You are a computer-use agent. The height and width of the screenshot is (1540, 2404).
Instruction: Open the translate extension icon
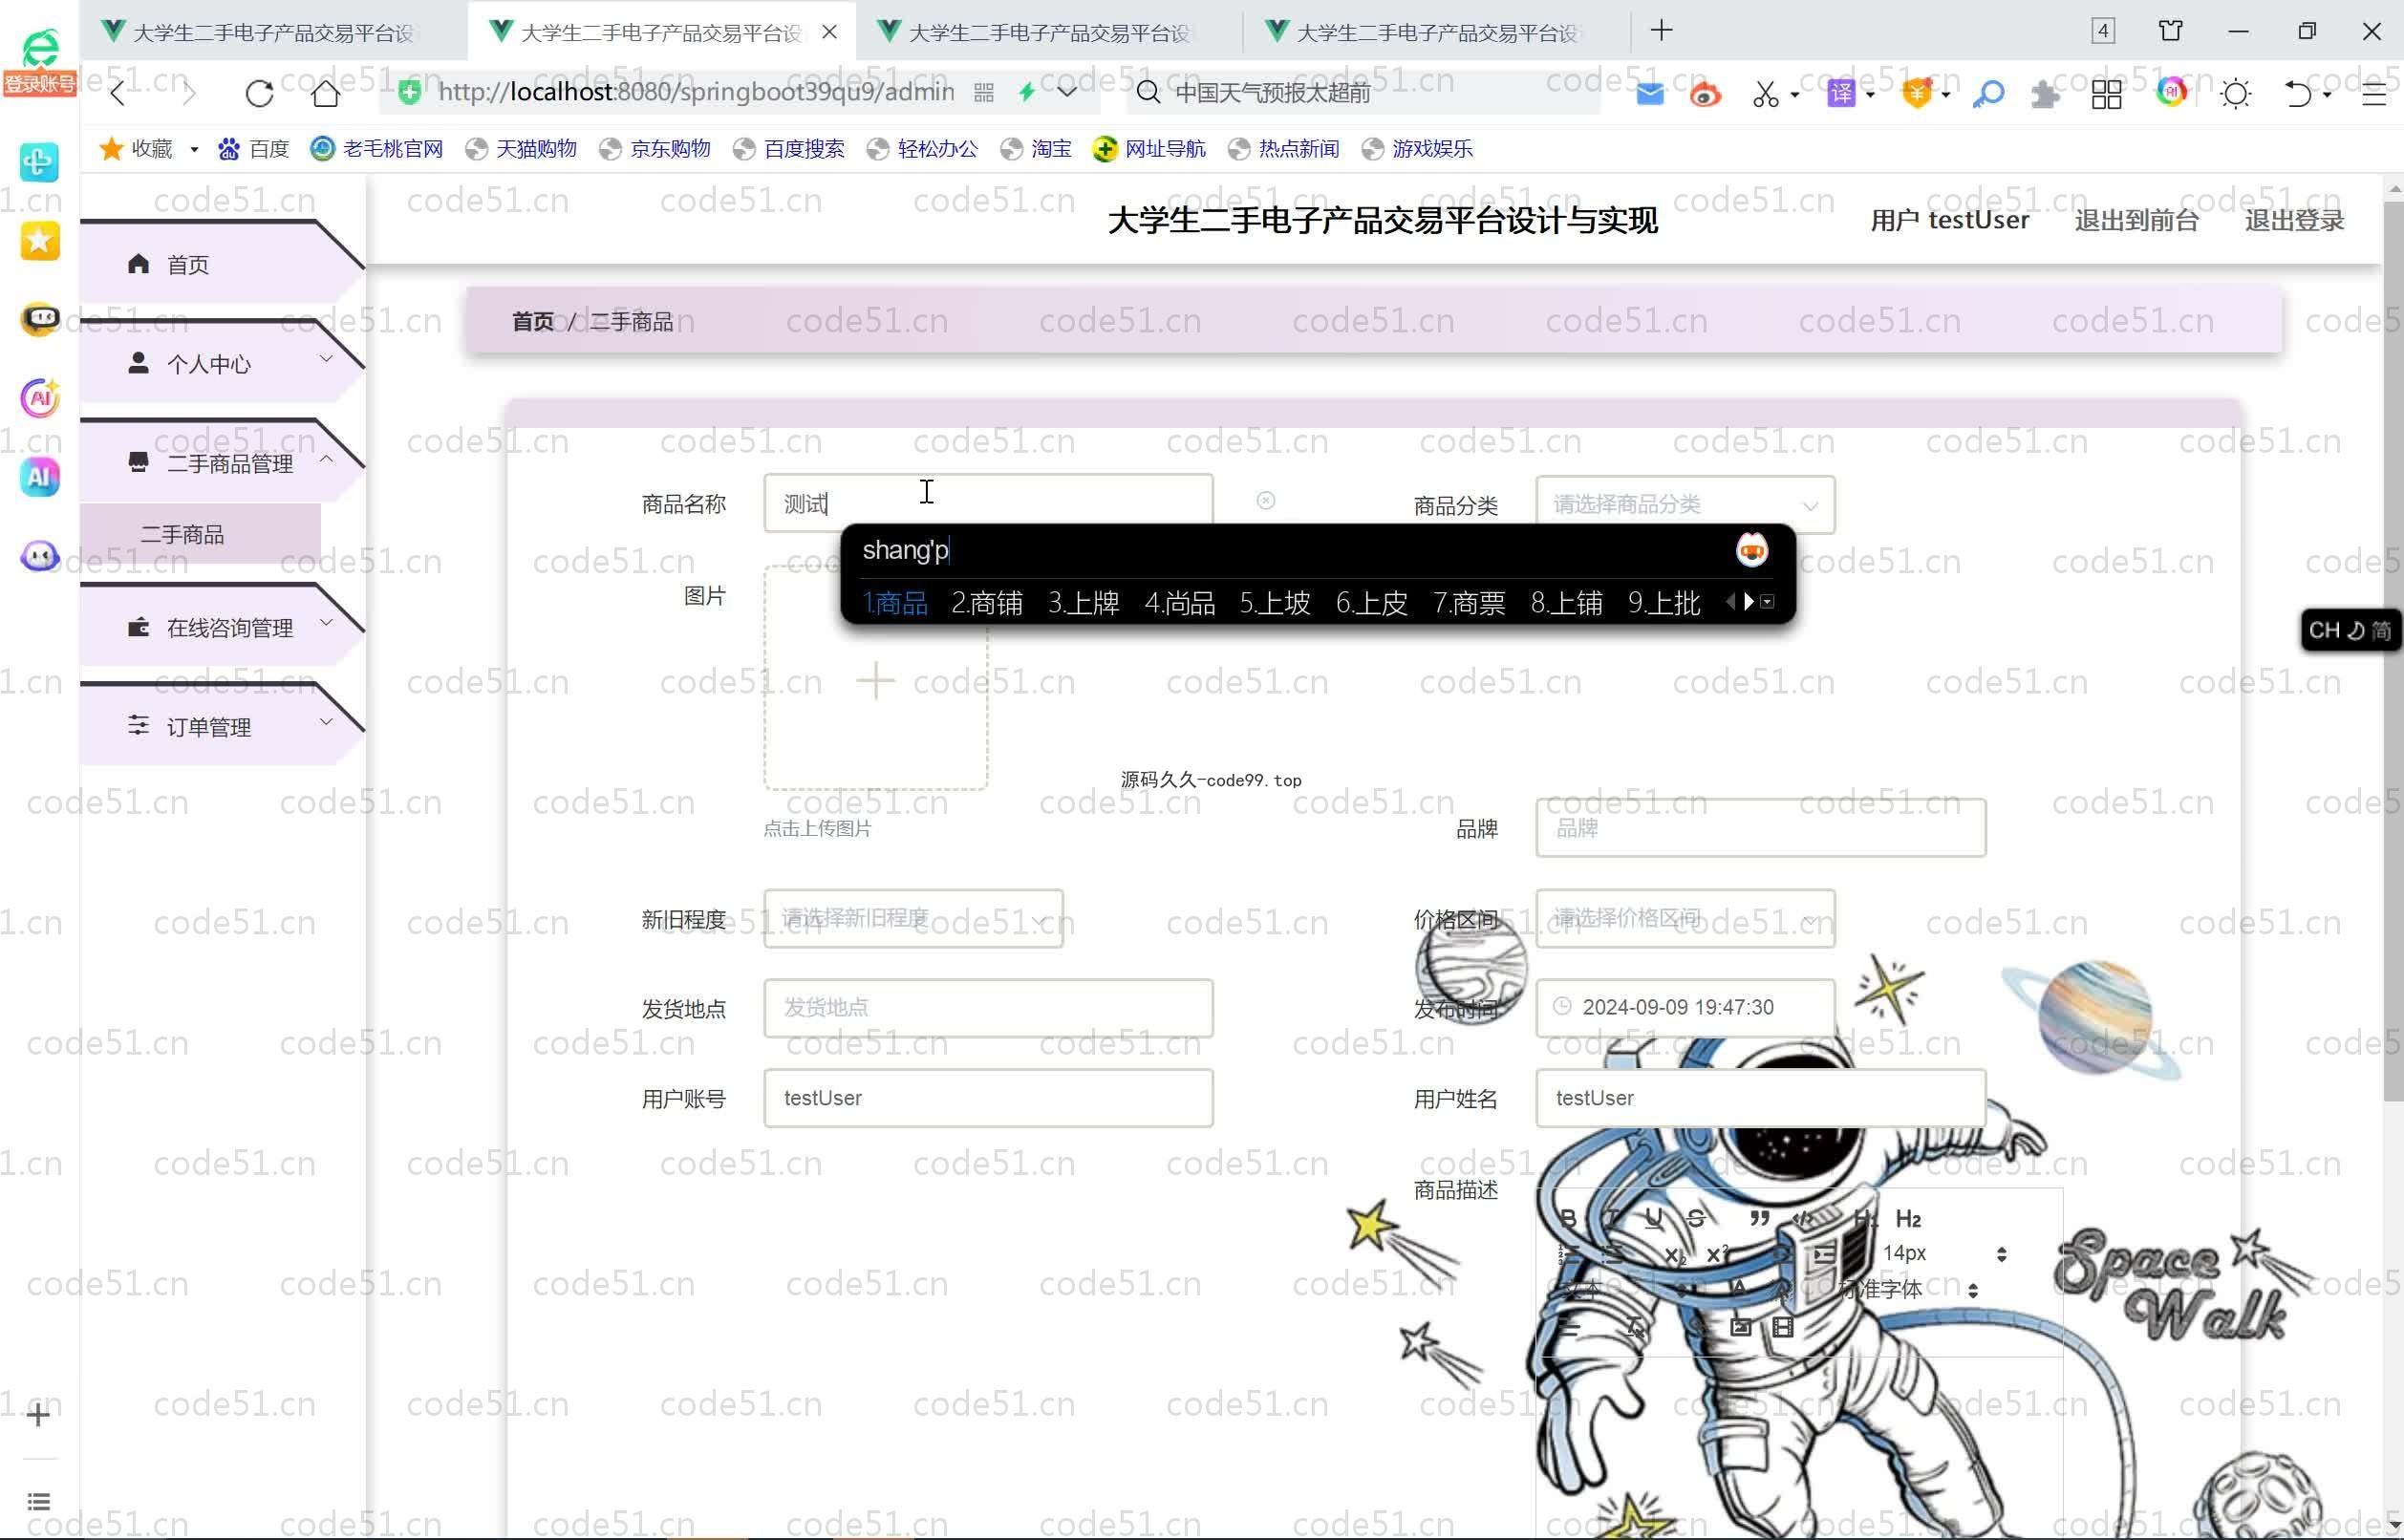pos(1841,93)
